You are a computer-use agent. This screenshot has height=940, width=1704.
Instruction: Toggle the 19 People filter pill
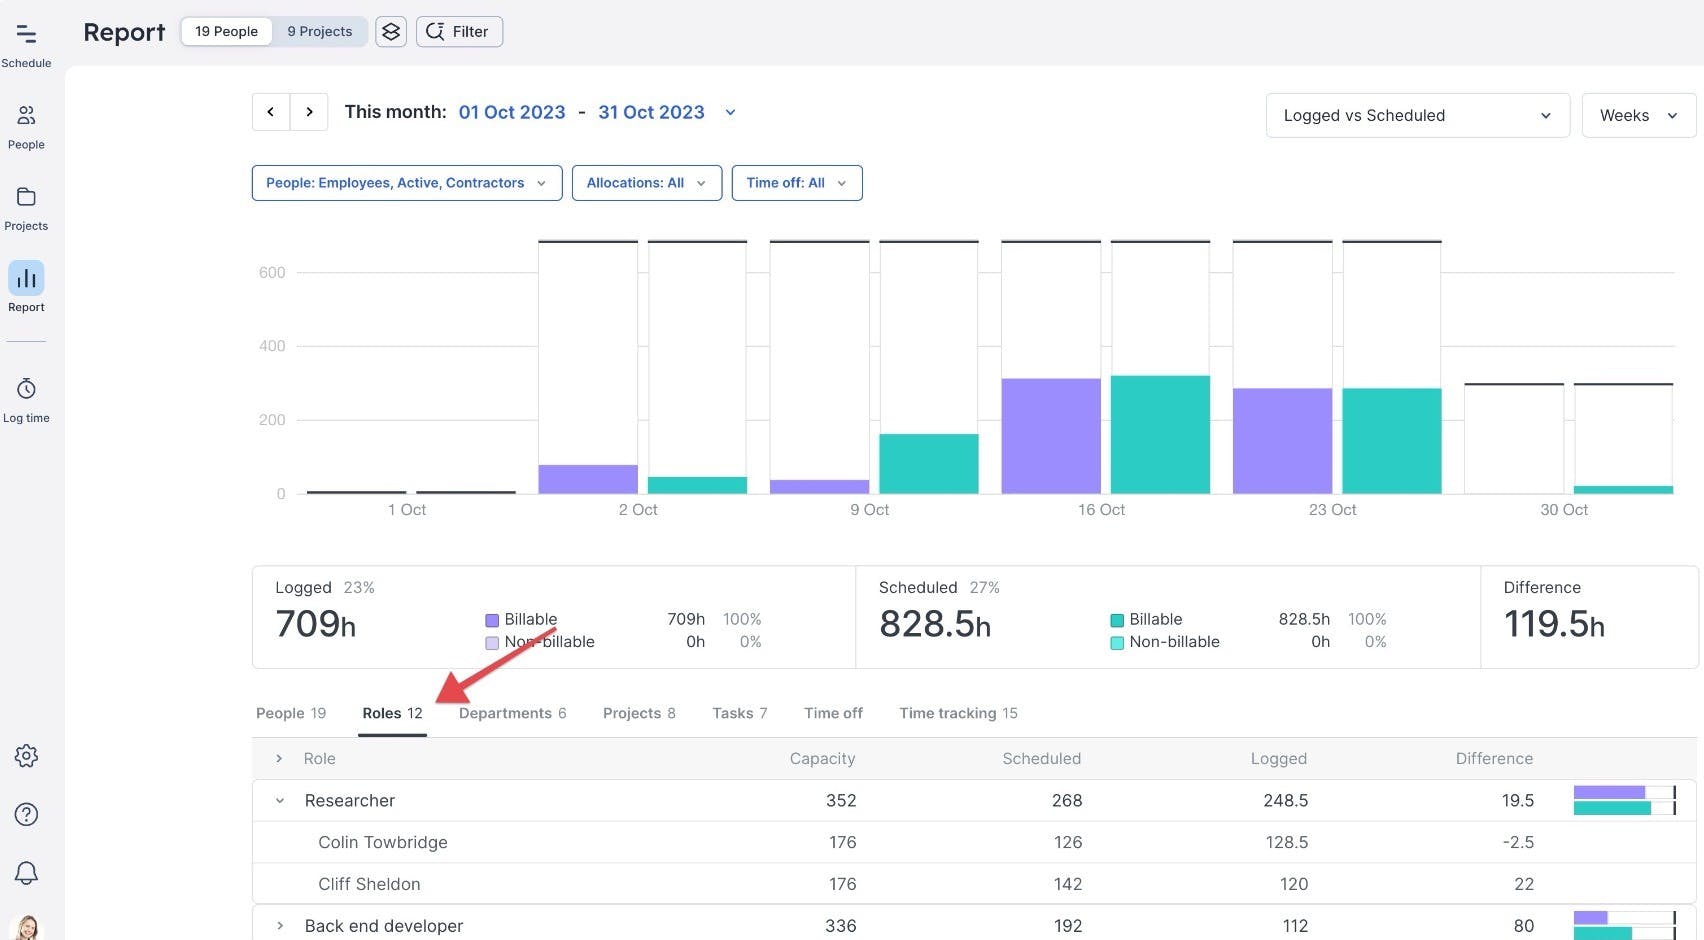pyautogui.click(x=226, y=31)
